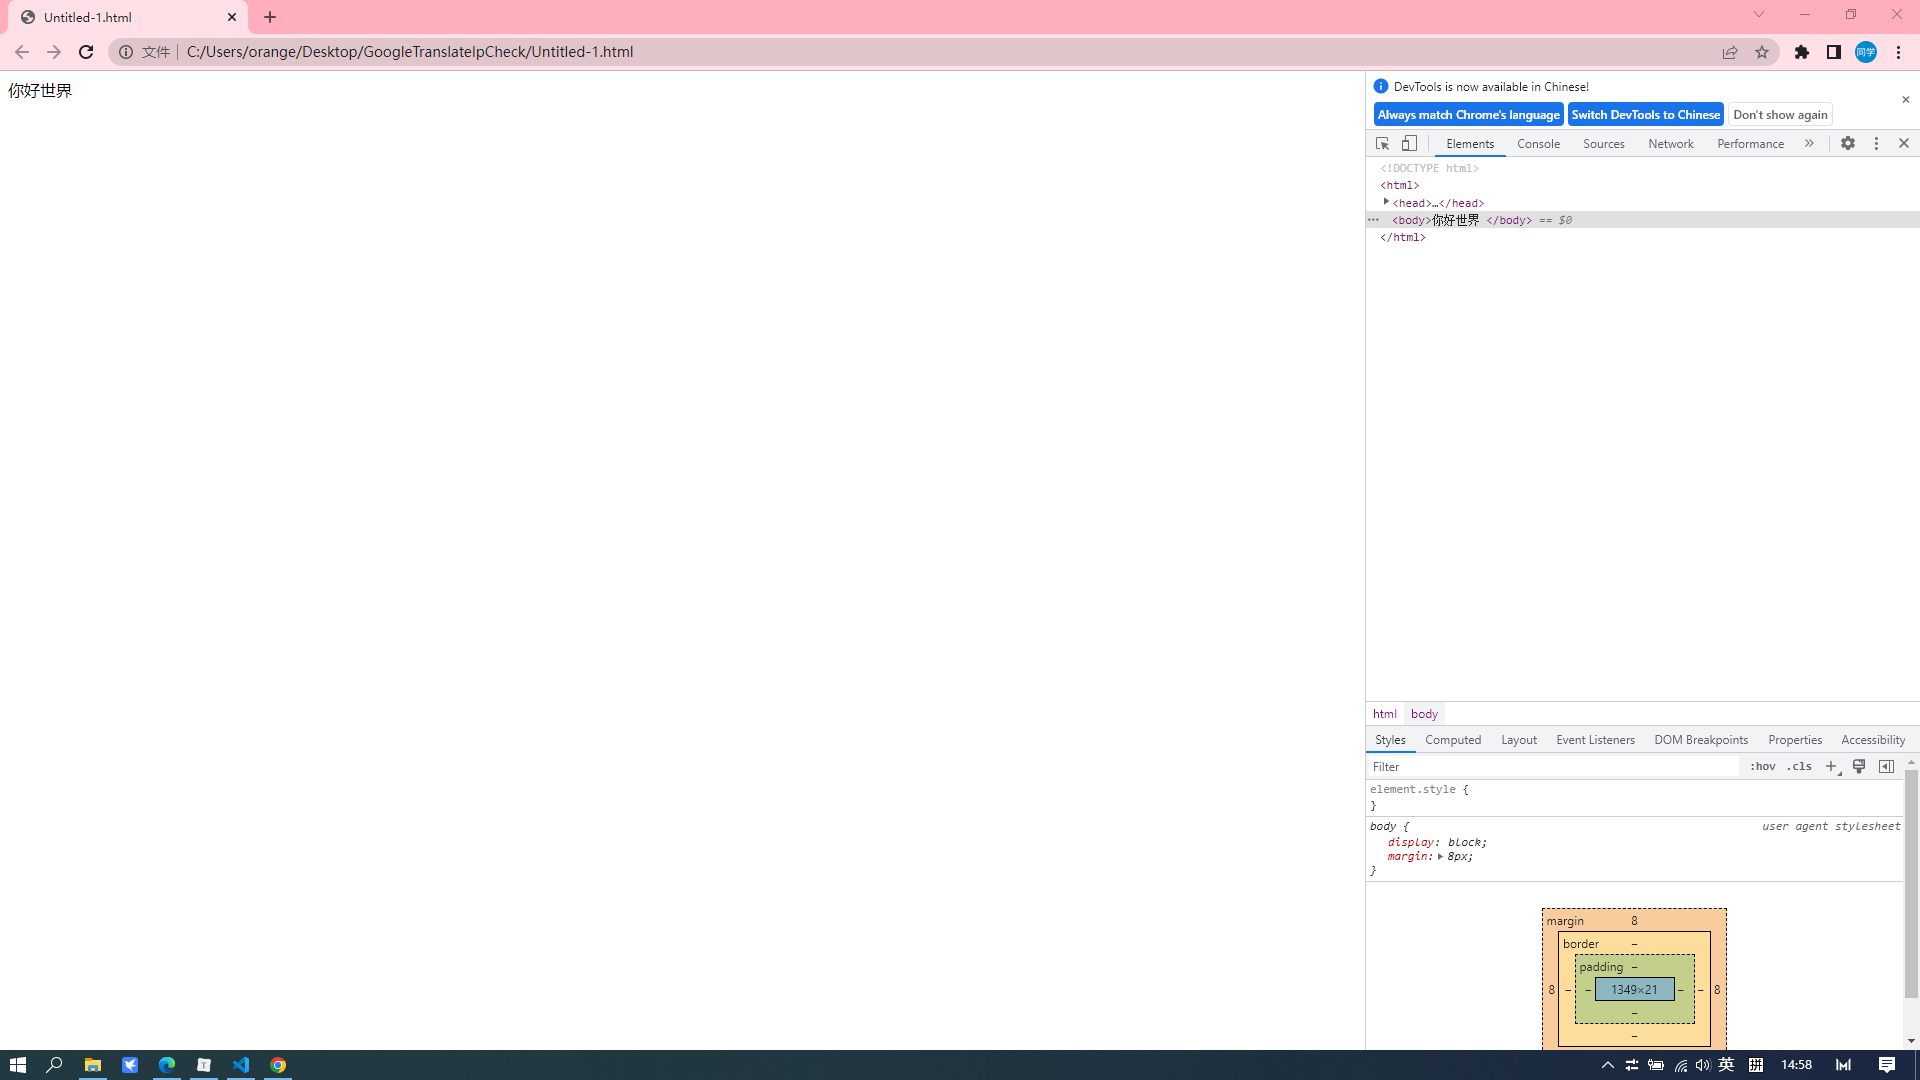Click the device toolbar toggle icon
The width and height of the screenshot is (1920, 1080).
[x=1410, y=142]
